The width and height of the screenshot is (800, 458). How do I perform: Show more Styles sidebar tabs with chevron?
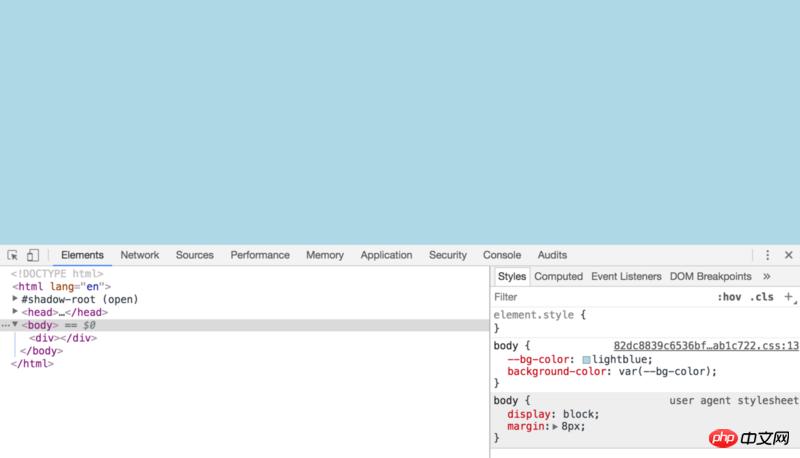[x=767, y=276]
